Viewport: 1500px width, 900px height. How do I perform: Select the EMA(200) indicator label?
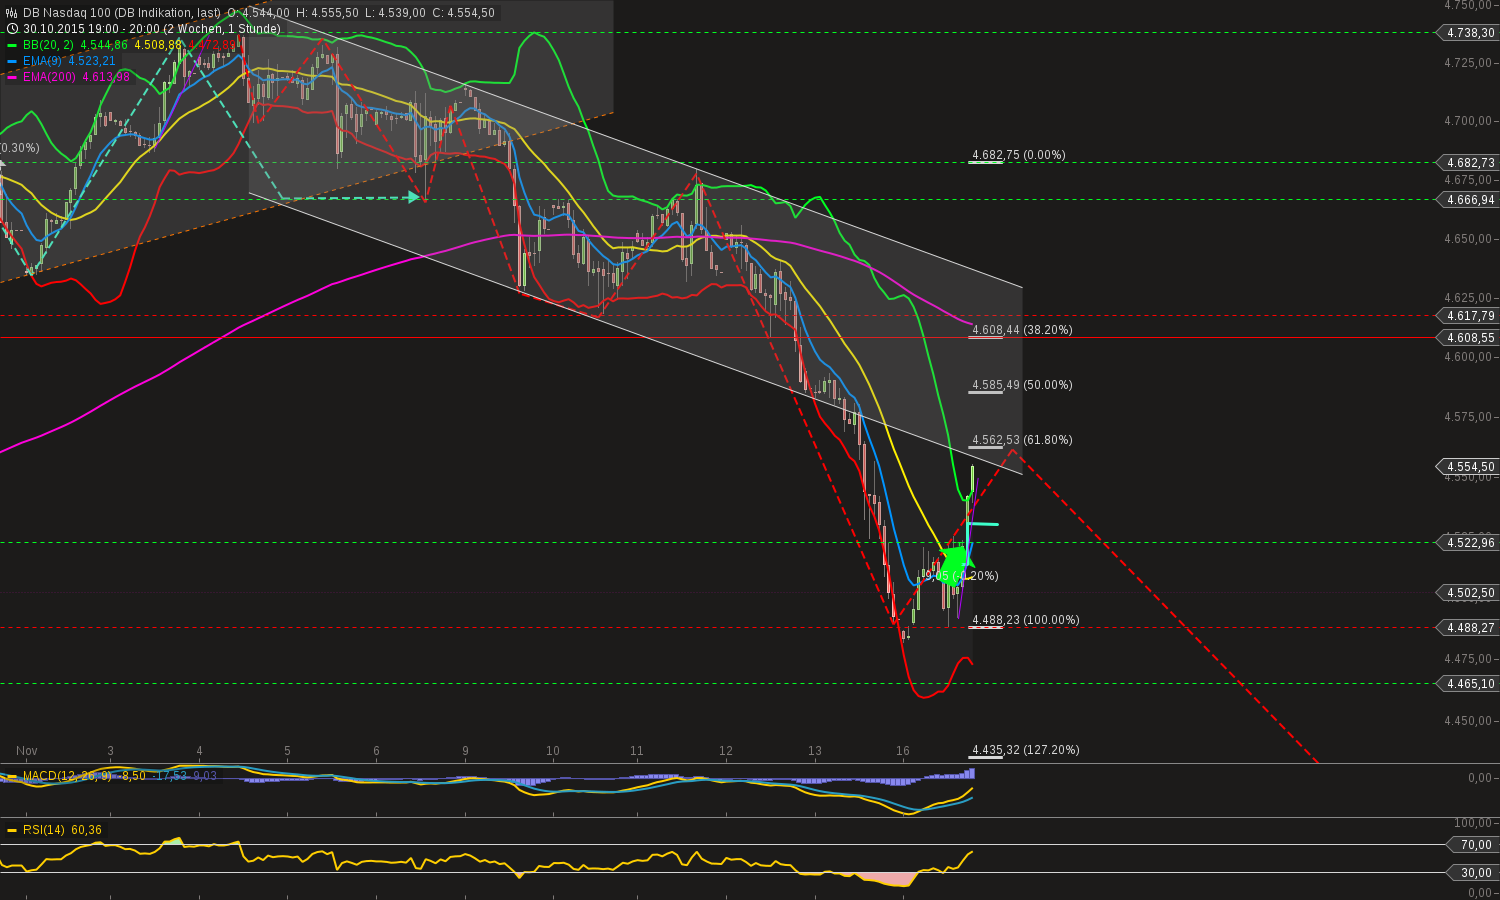pos(49,77)
